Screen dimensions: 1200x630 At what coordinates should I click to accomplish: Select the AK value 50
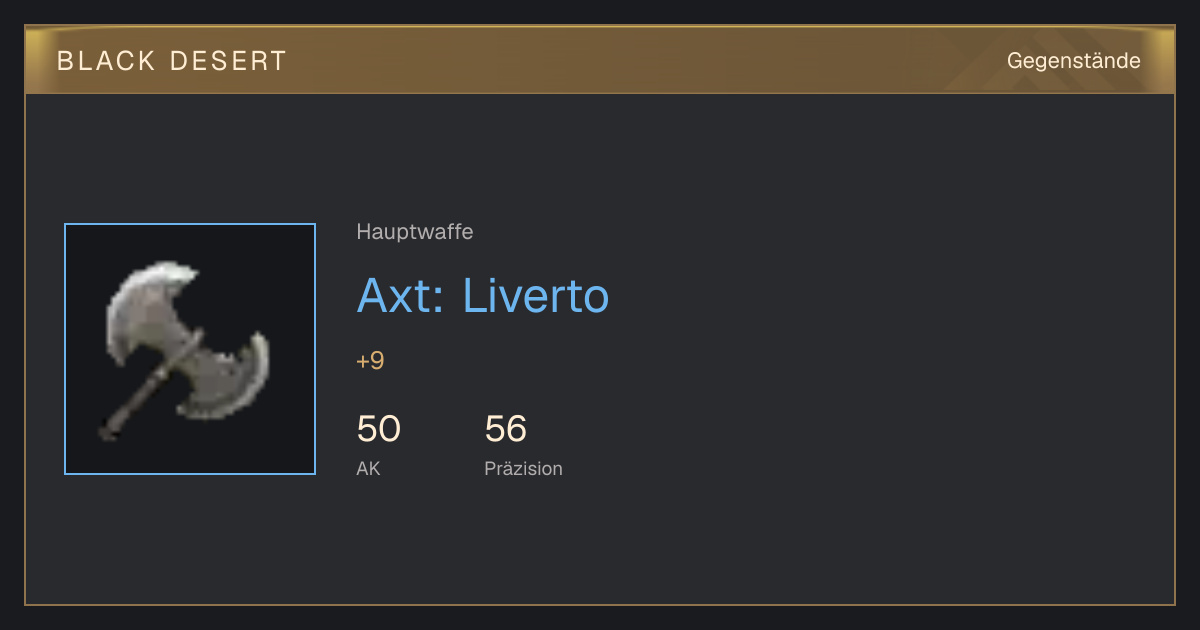coord(379,429)
